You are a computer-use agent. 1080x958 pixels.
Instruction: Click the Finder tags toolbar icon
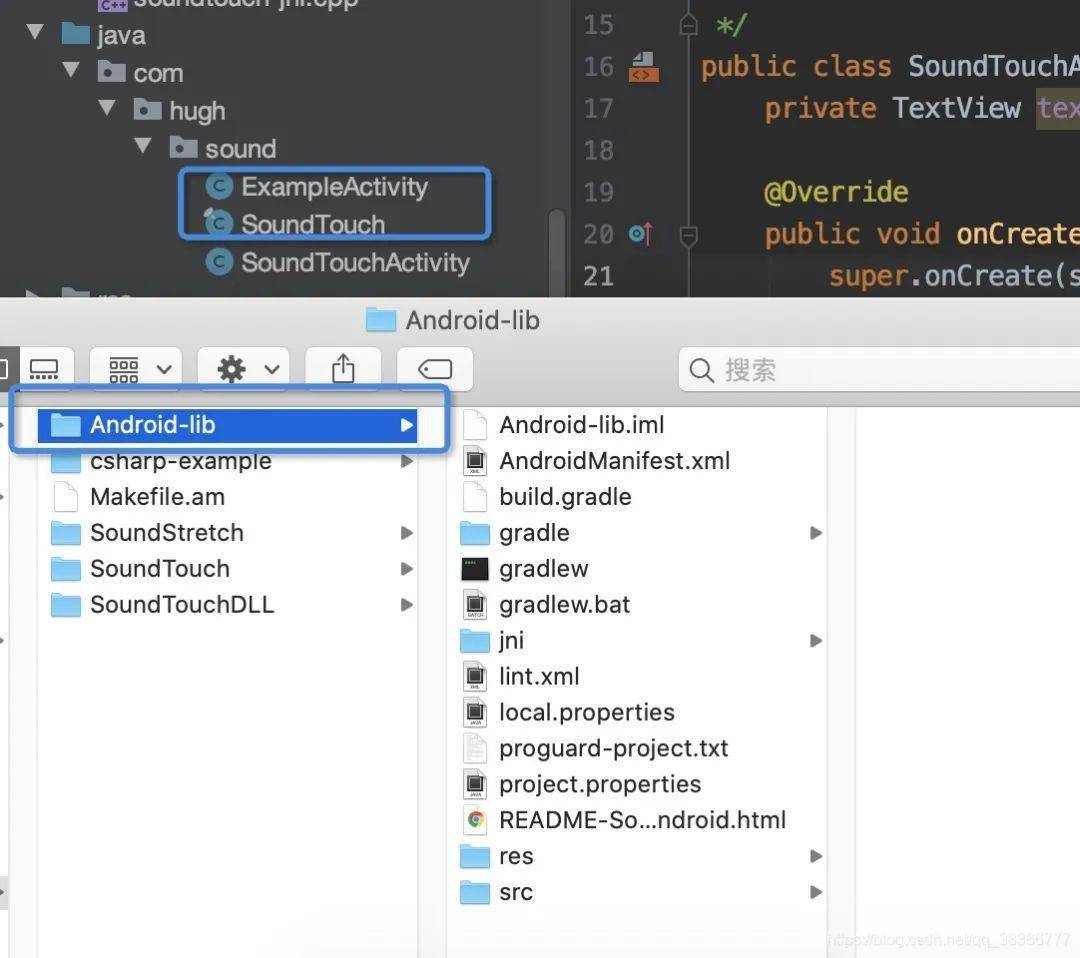click(x=434, y=369)
